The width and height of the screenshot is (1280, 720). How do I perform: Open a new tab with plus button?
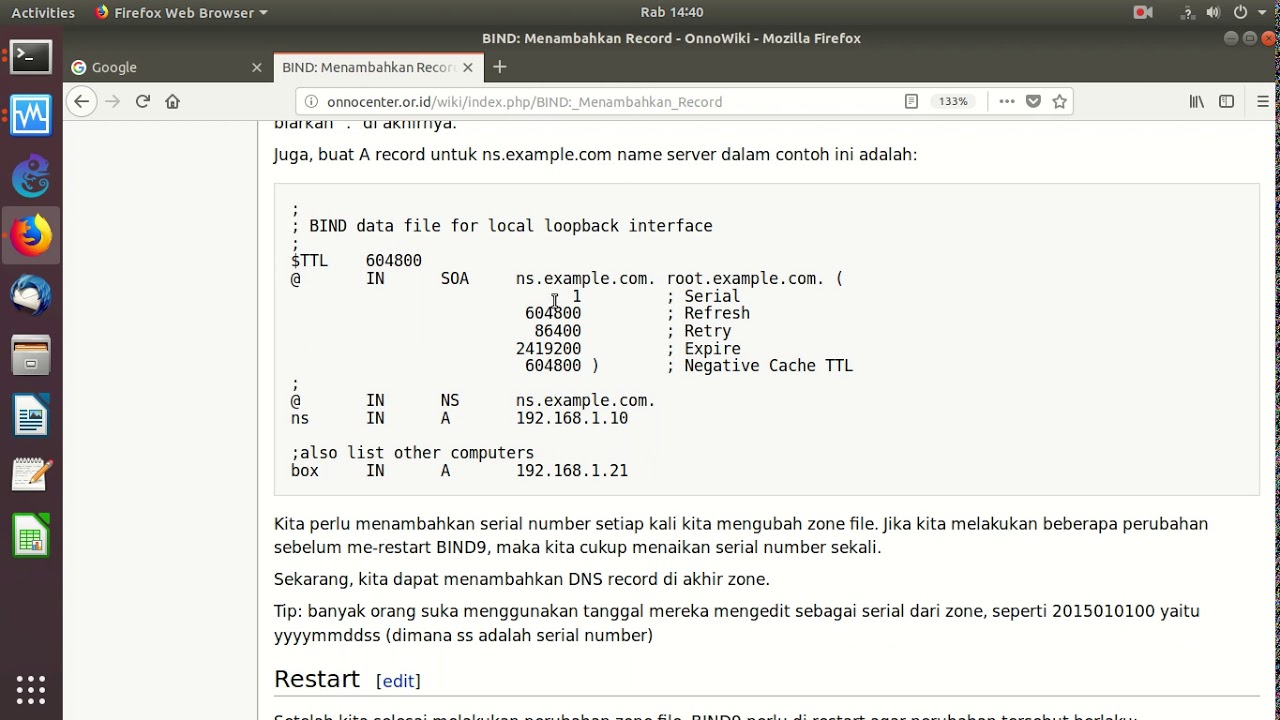coord(500,67)
